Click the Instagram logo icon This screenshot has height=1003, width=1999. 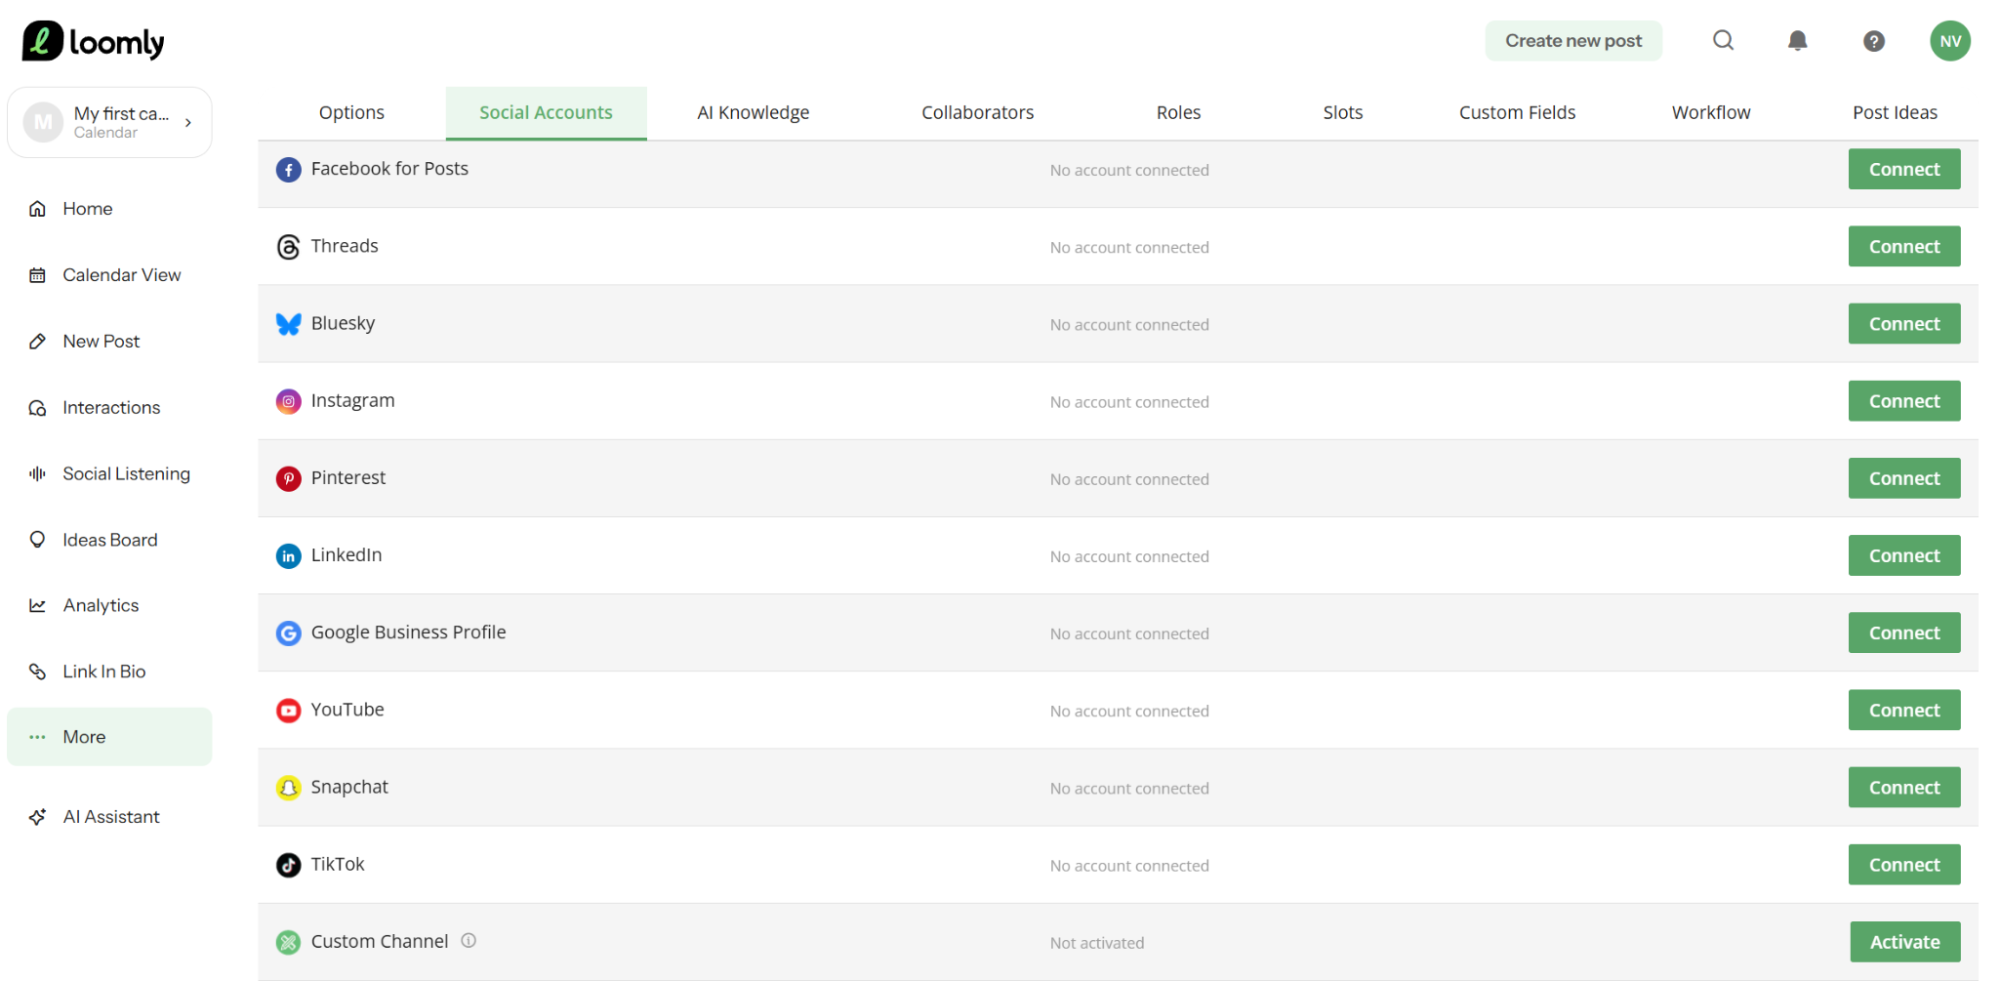point(288,401)
